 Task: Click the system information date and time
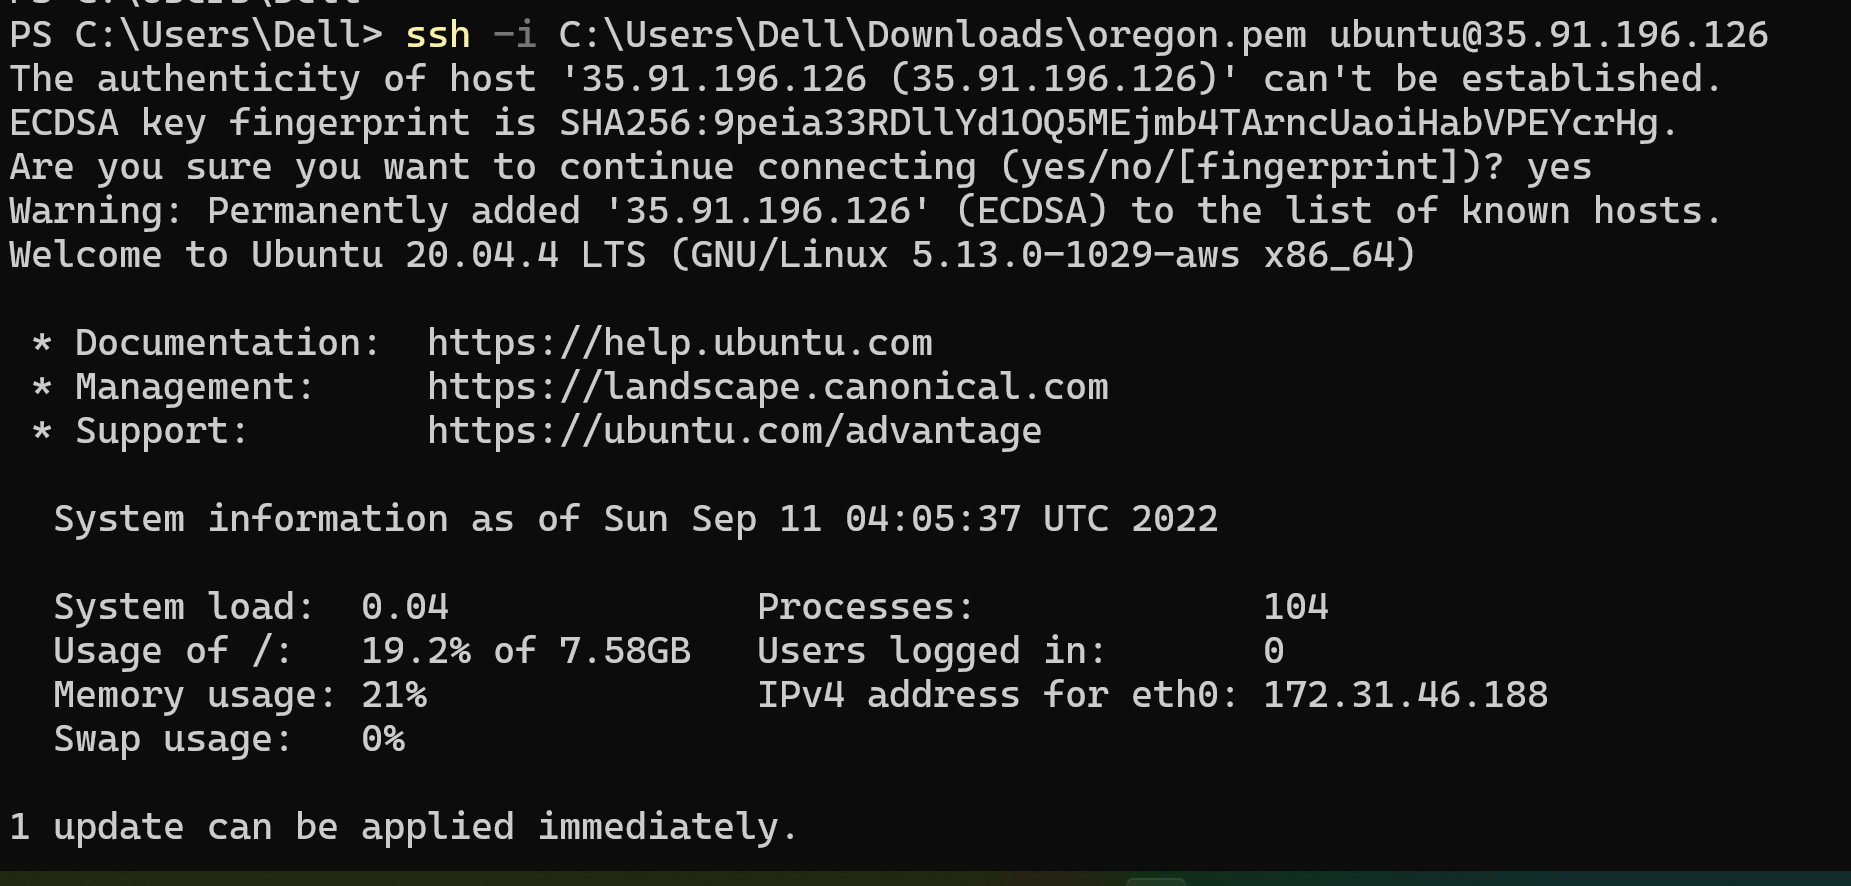coord(910,519)
